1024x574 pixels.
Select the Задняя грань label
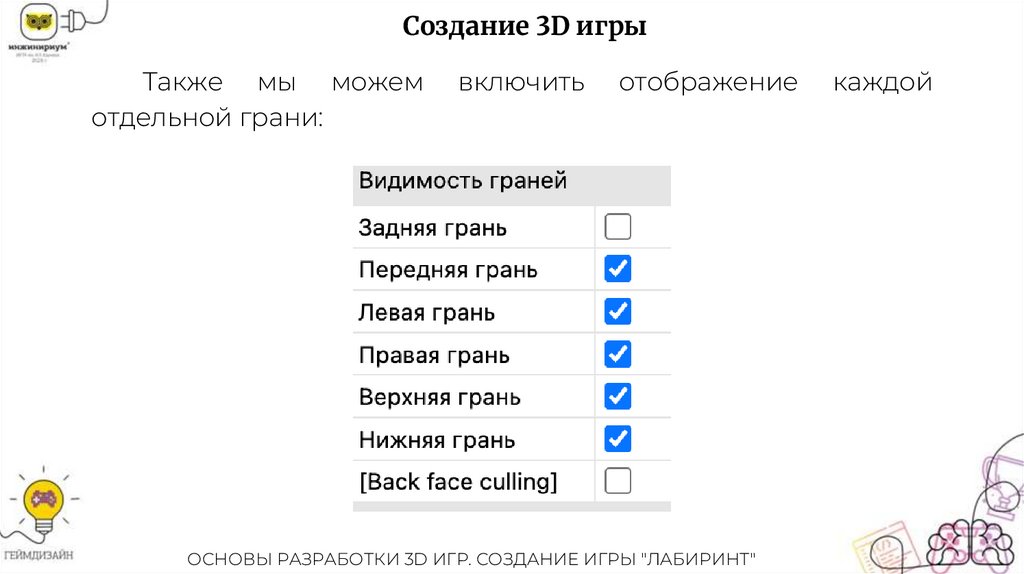click(432, 228)
